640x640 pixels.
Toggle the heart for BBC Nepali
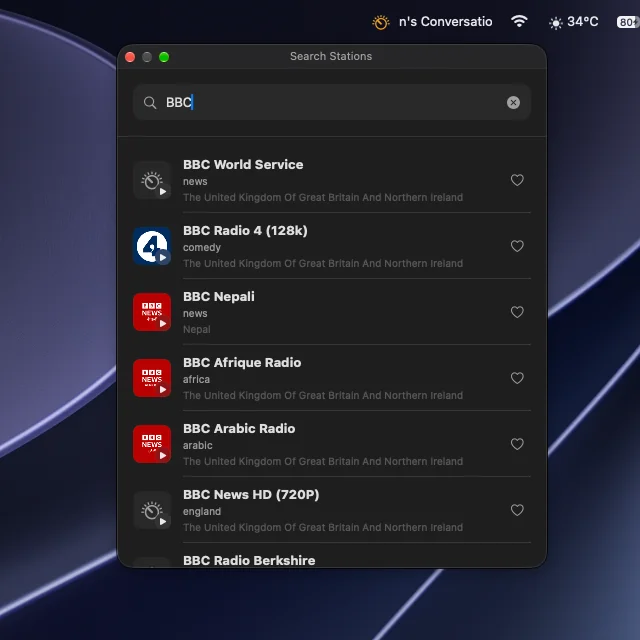tap(517, 312)
